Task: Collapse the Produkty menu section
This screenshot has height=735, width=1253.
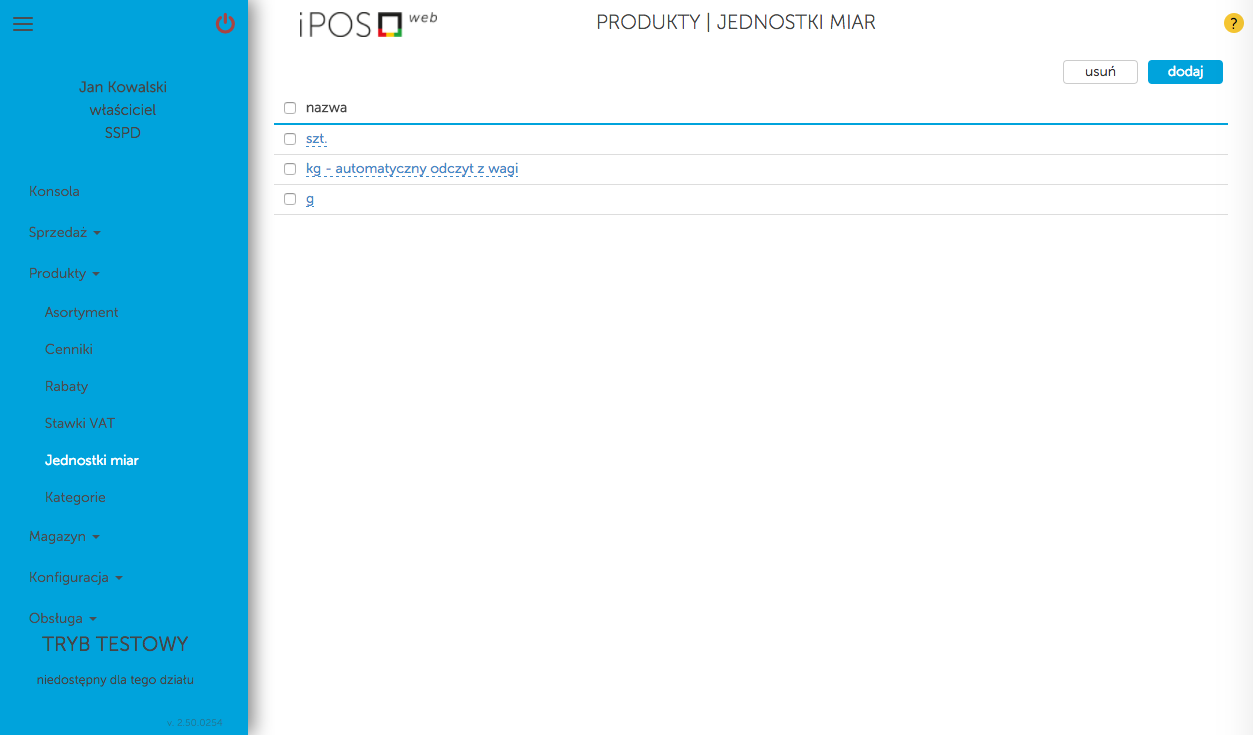Action: click(x=64, y=274)
